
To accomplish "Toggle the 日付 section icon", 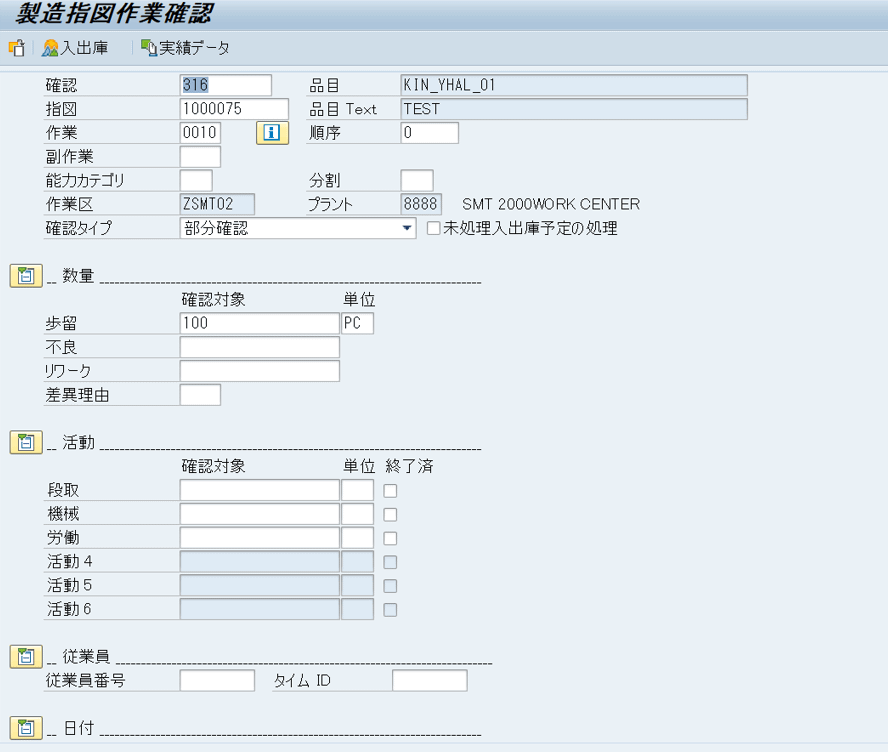I will tap(26, 728).
